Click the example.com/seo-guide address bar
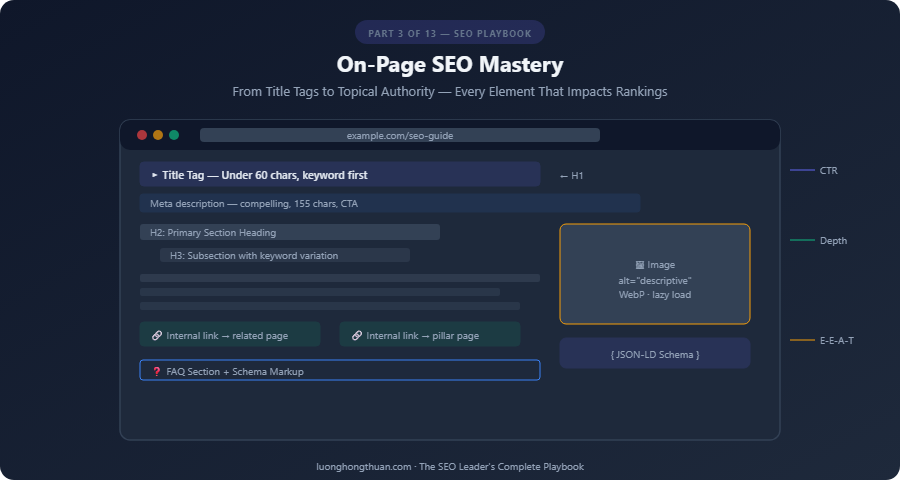The width and height of the screenshot is (900, 480). (x=399, y=136)
